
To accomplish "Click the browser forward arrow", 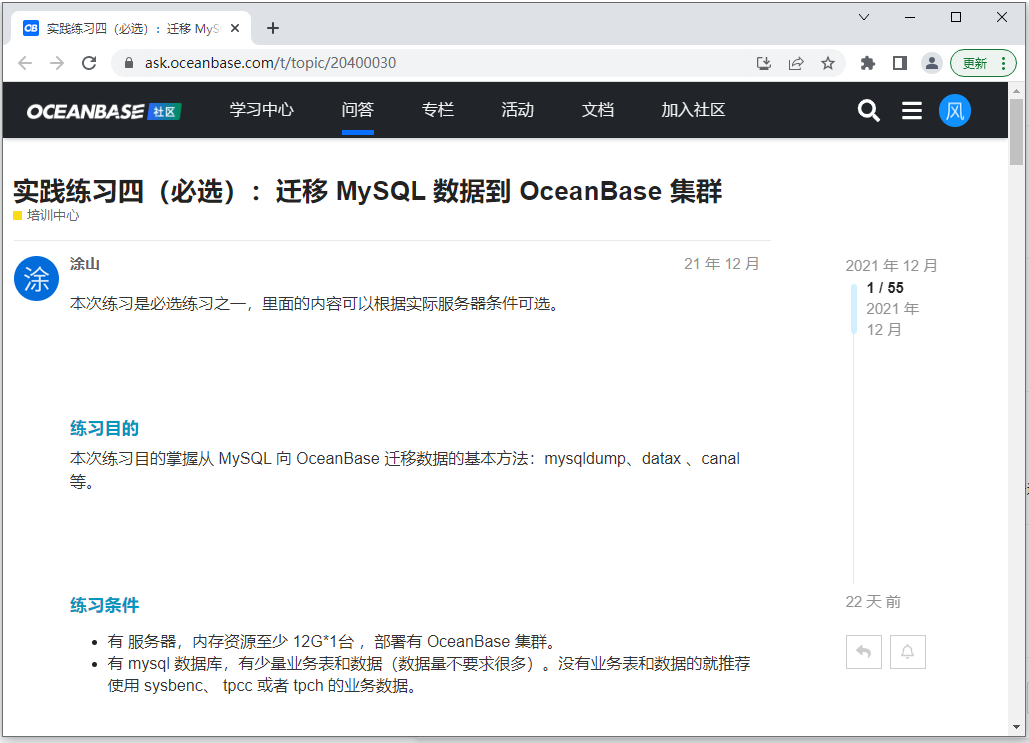I will (57, 63).
